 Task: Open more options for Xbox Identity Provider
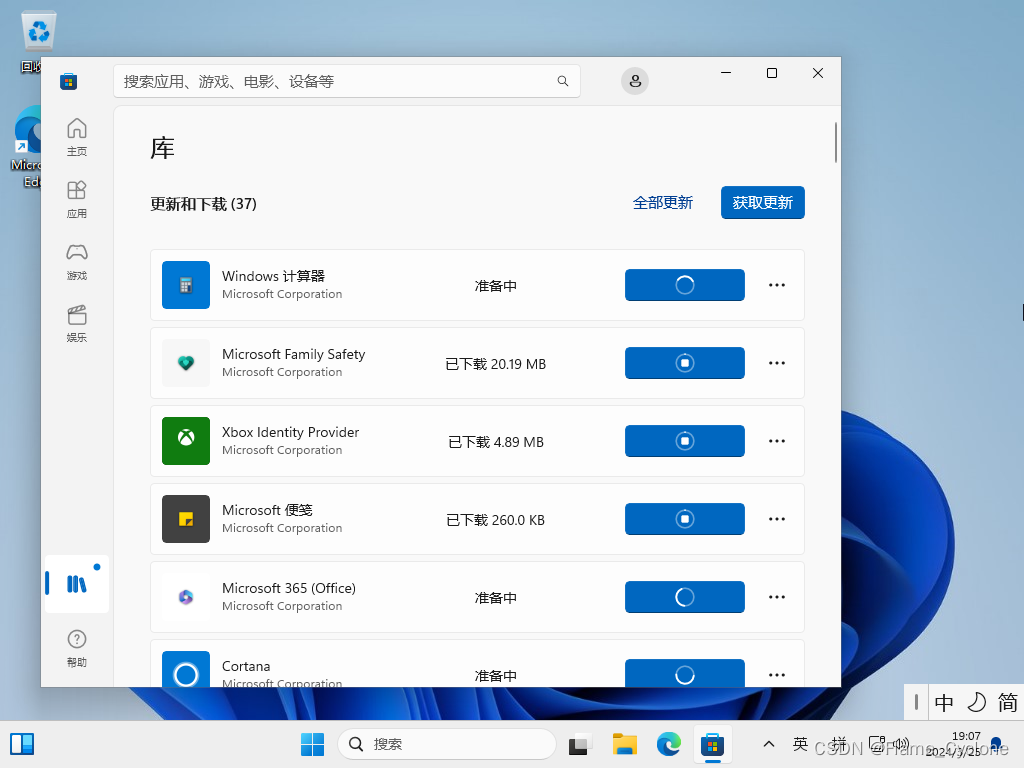coord(776,441)
